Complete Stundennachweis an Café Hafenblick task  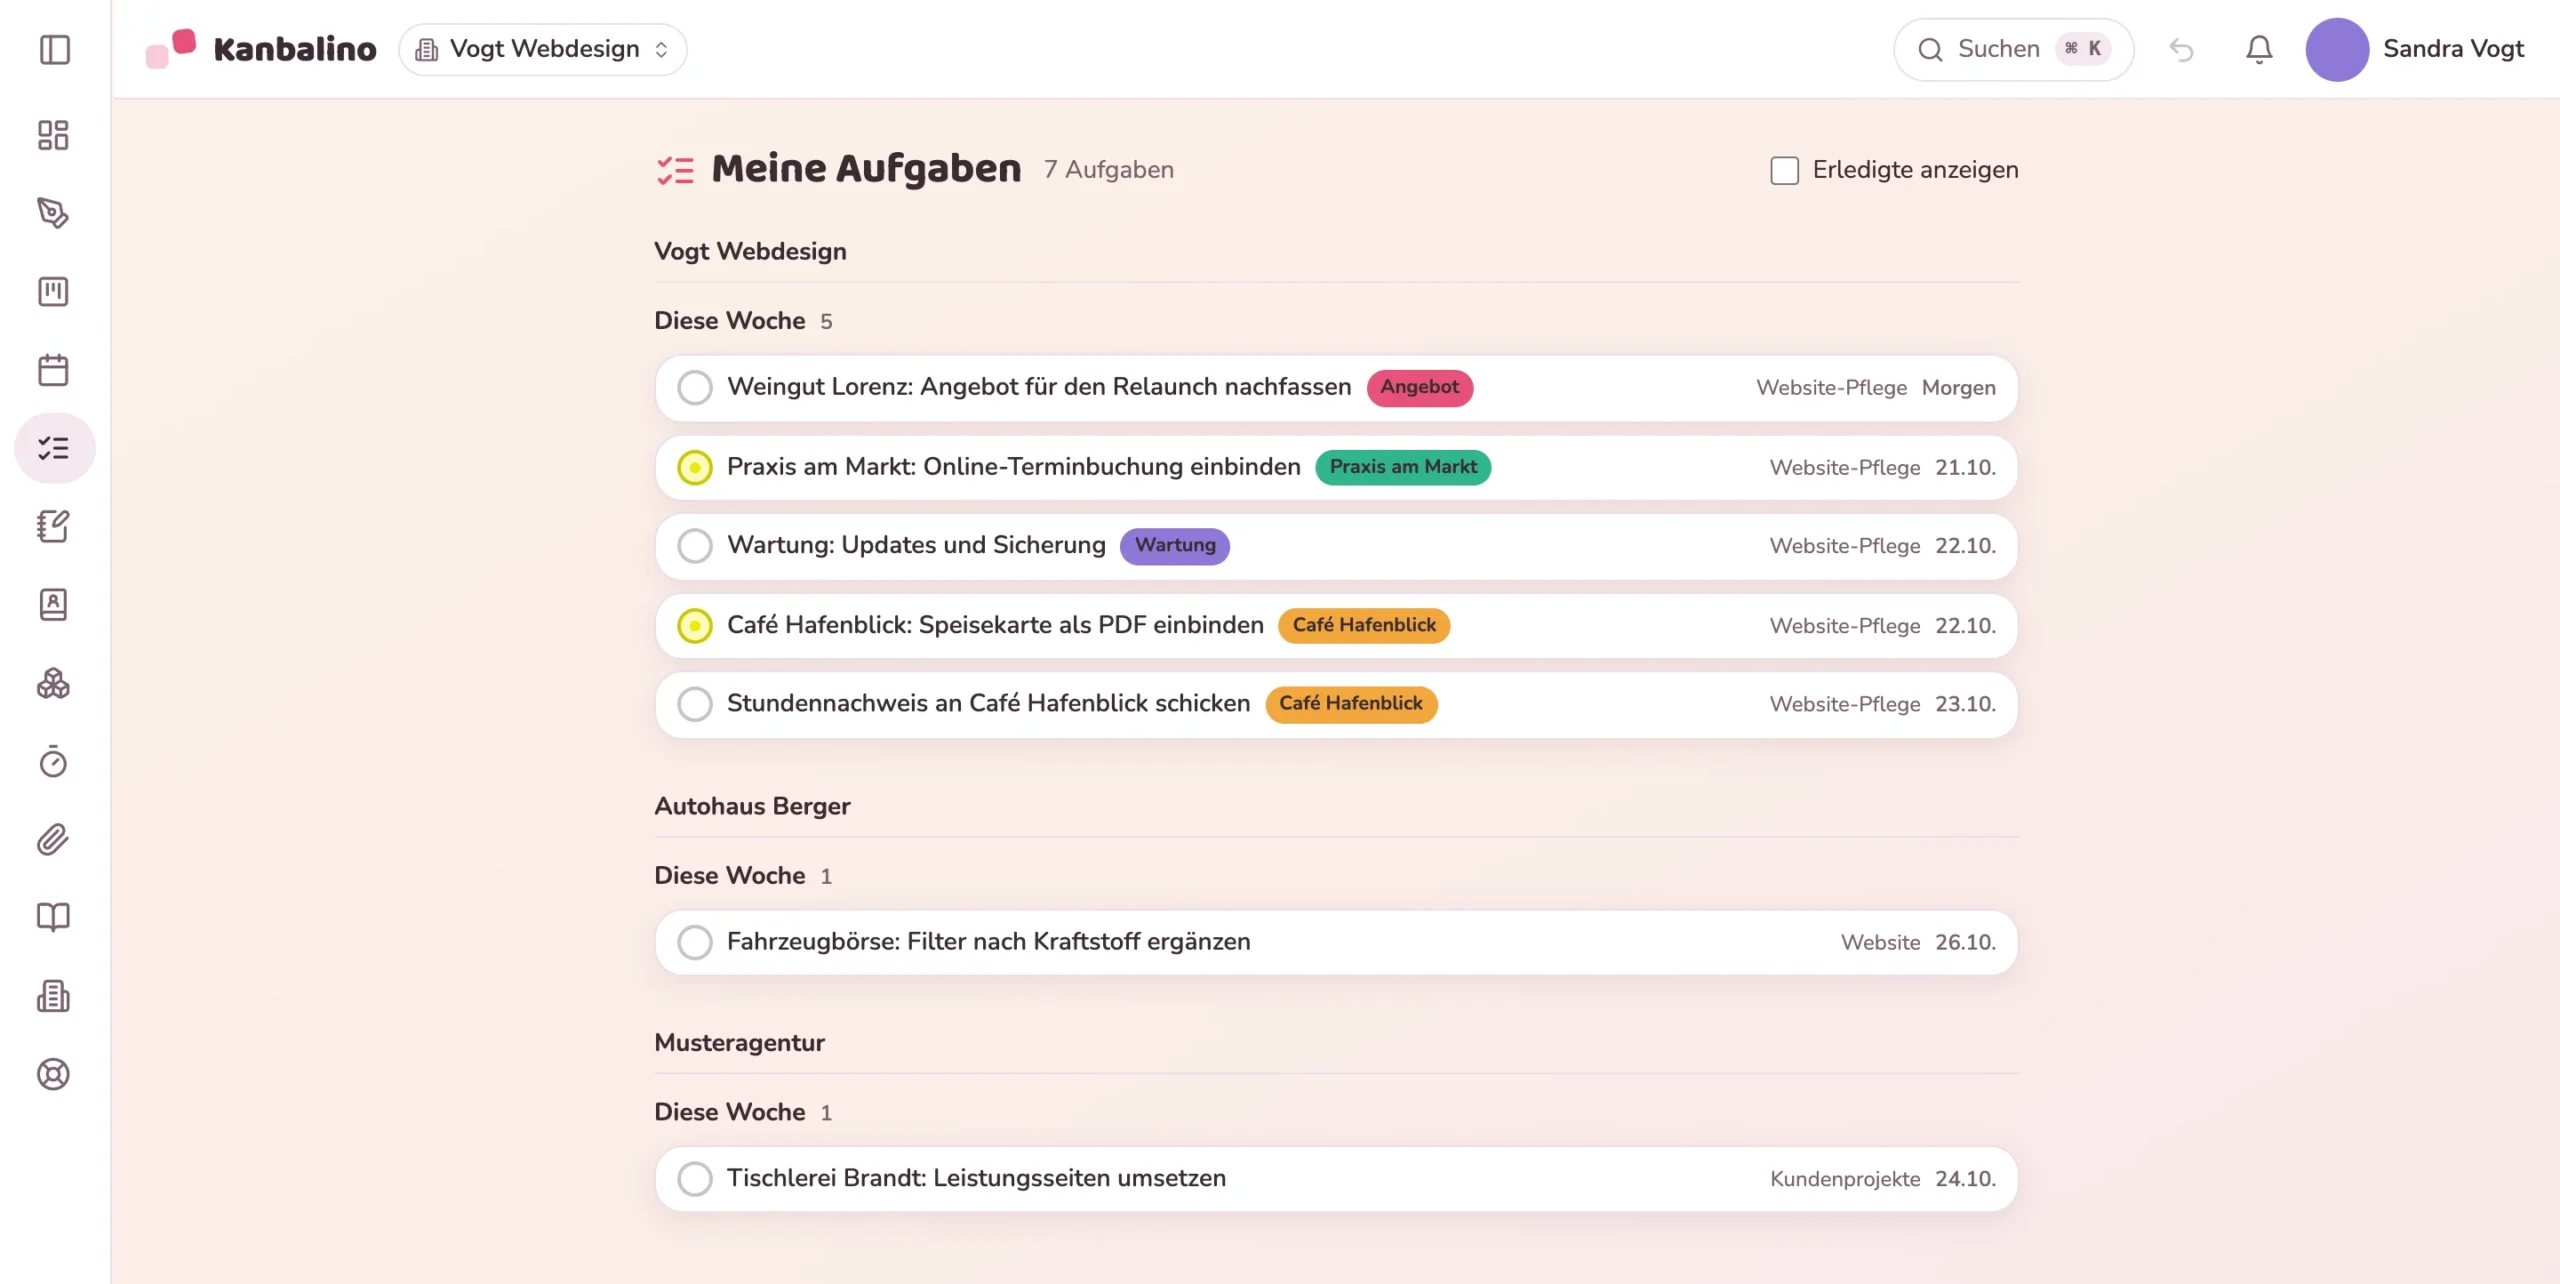[x=695, y=704]
